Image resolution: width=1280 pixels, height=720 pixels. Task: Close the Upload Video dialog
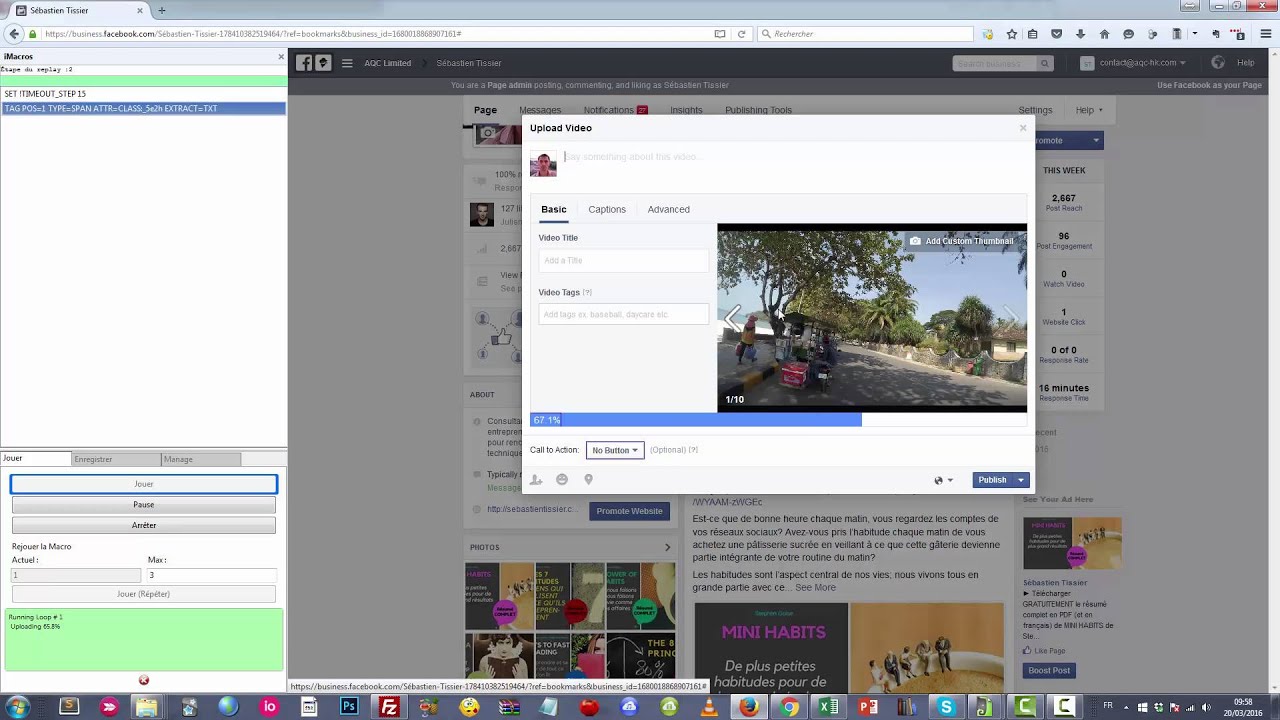pos(1023,128)
